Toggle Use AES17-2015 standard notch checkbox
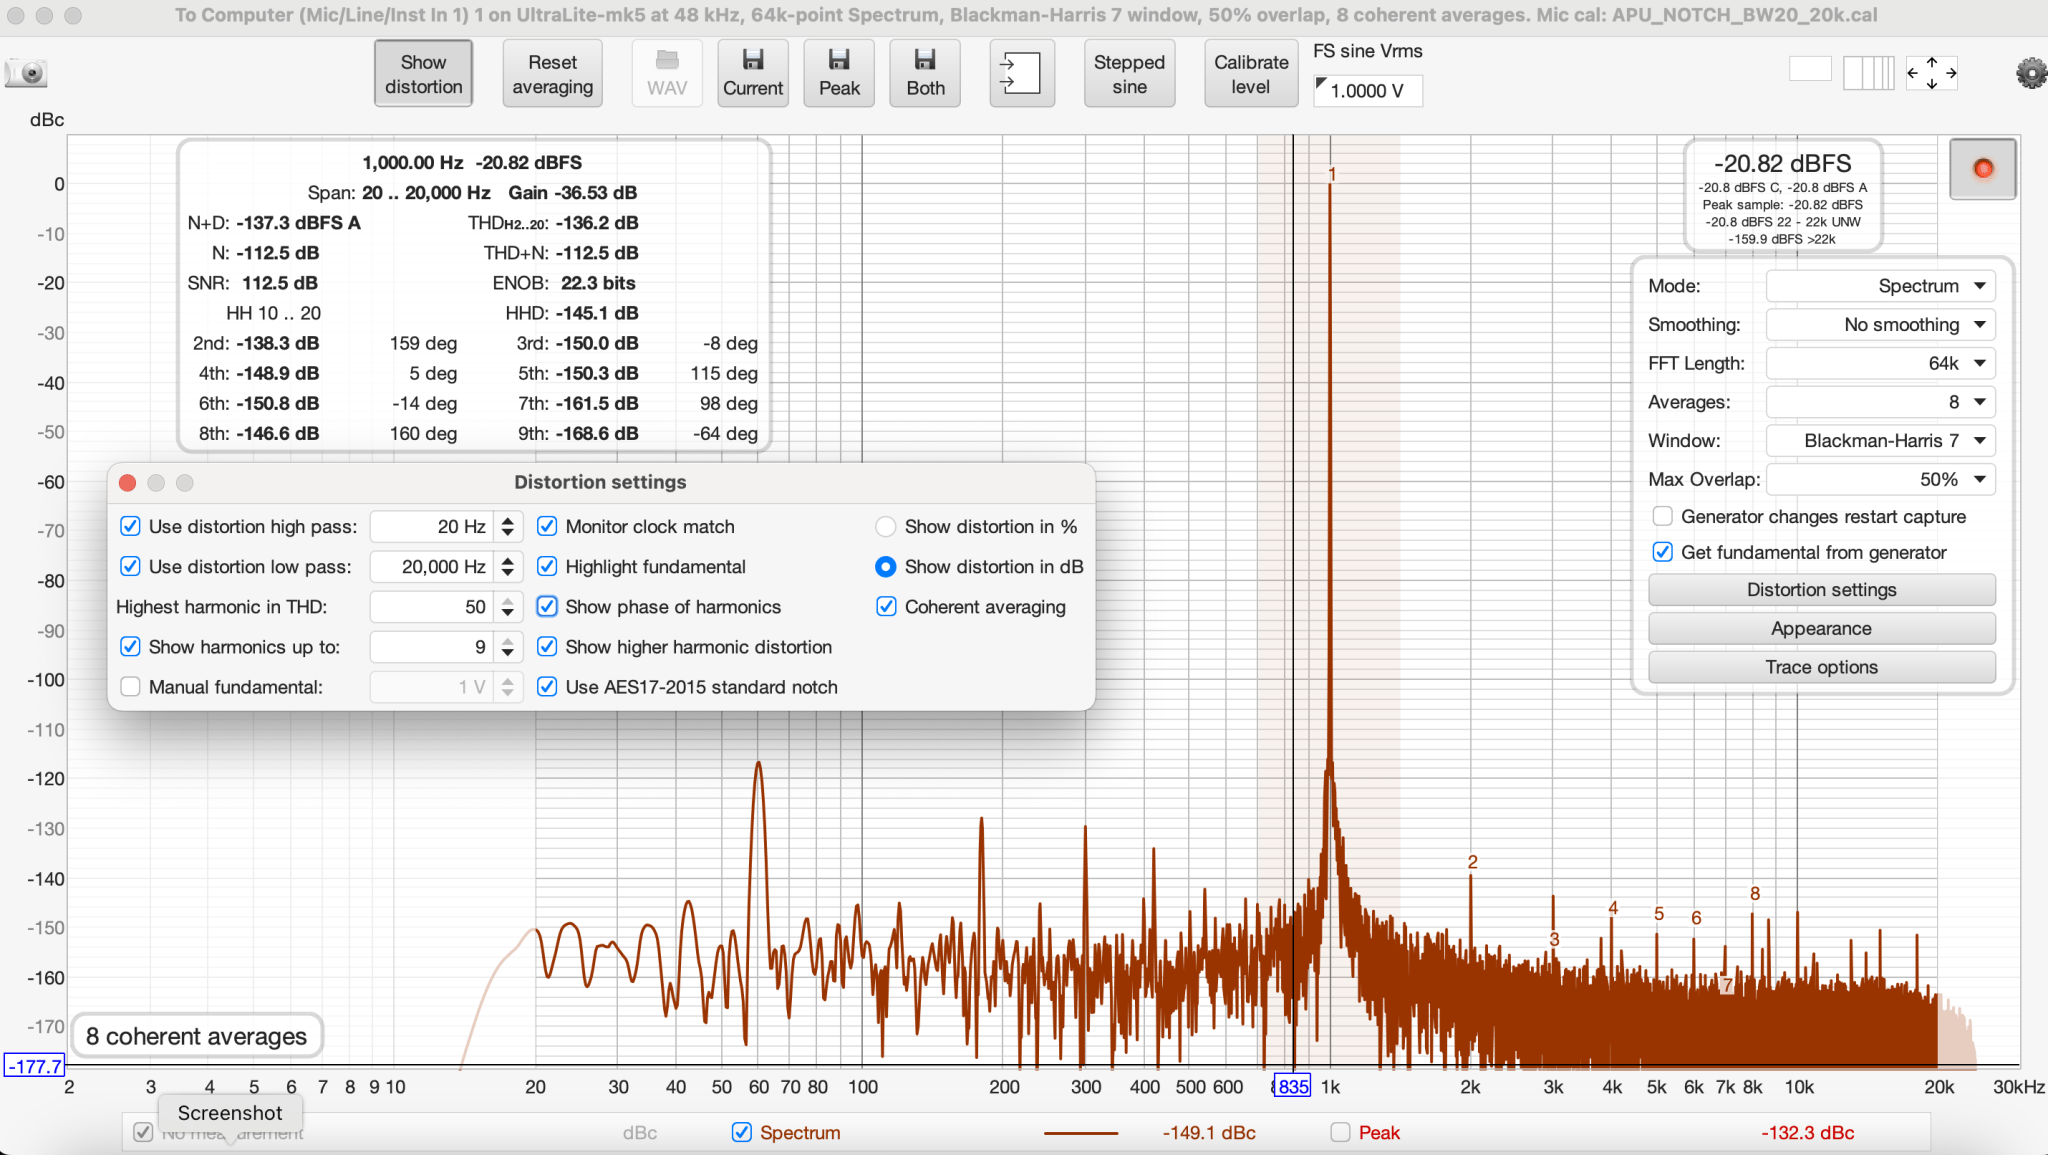This screenshot has height=1155, width=2048. click(x=547, y=687)
